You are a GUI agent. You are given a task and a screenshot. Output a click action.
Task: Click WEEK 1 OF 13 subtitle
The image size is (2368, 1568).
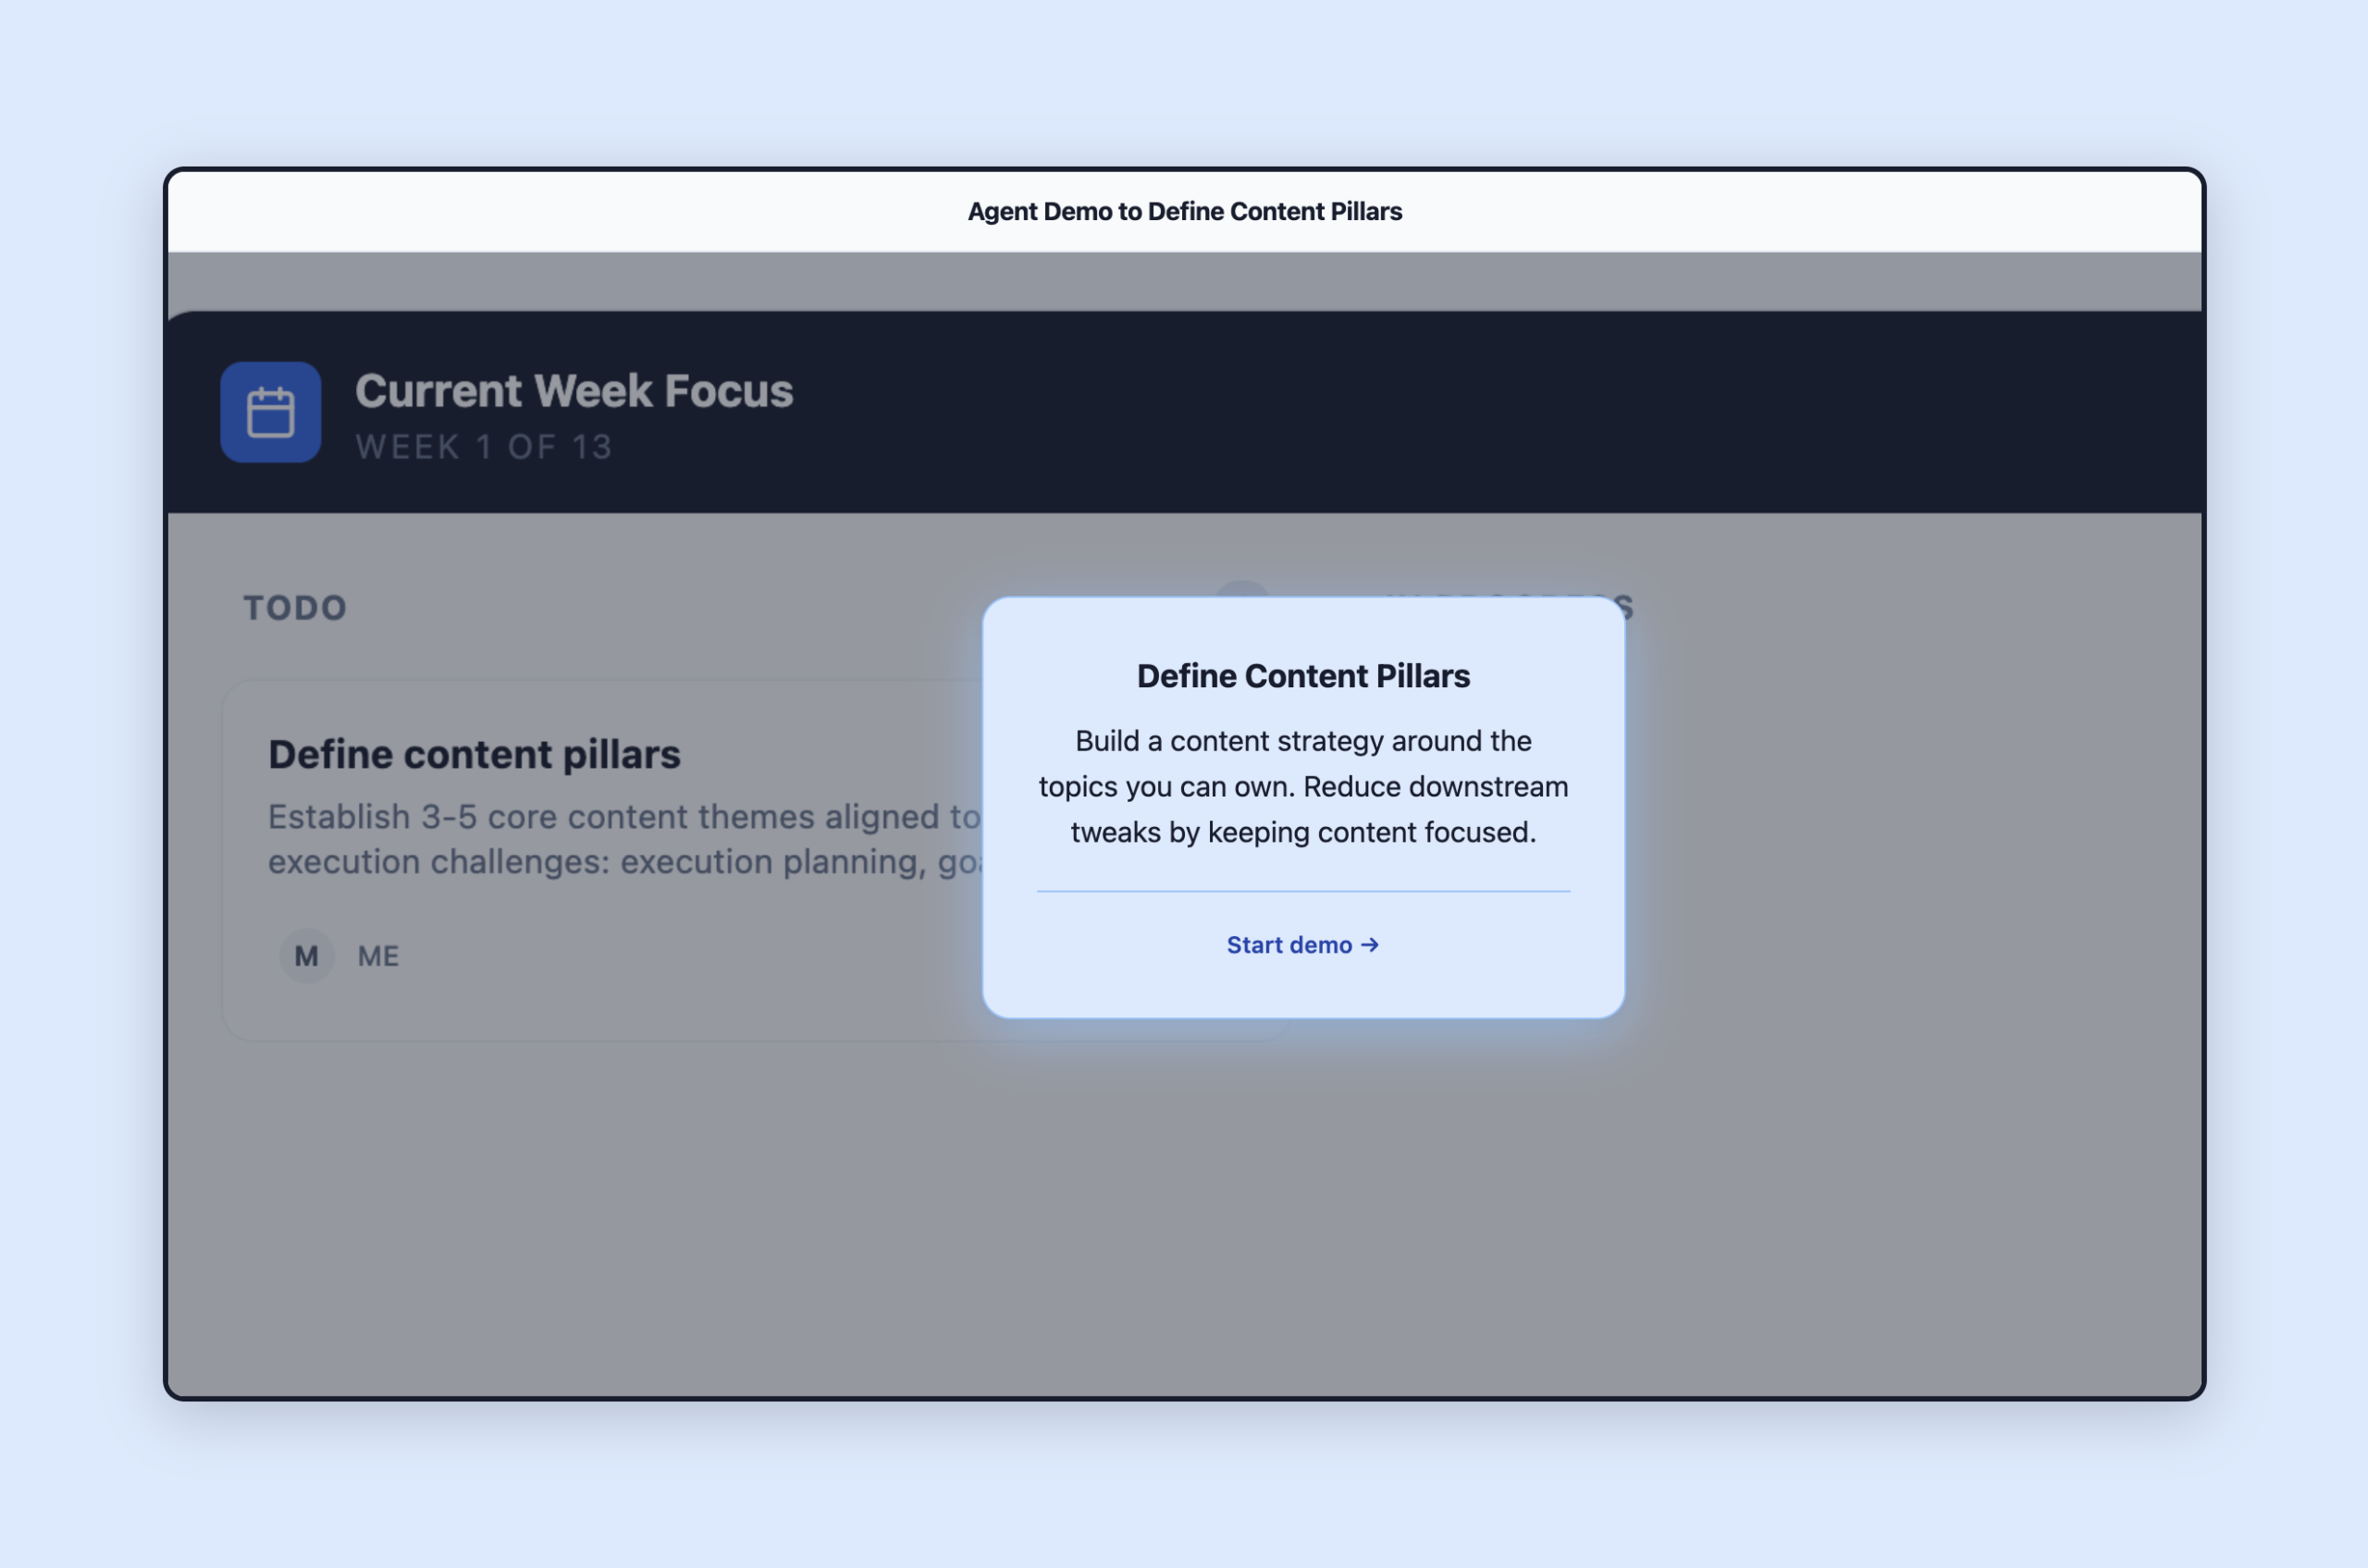click(x=485, y=447)
